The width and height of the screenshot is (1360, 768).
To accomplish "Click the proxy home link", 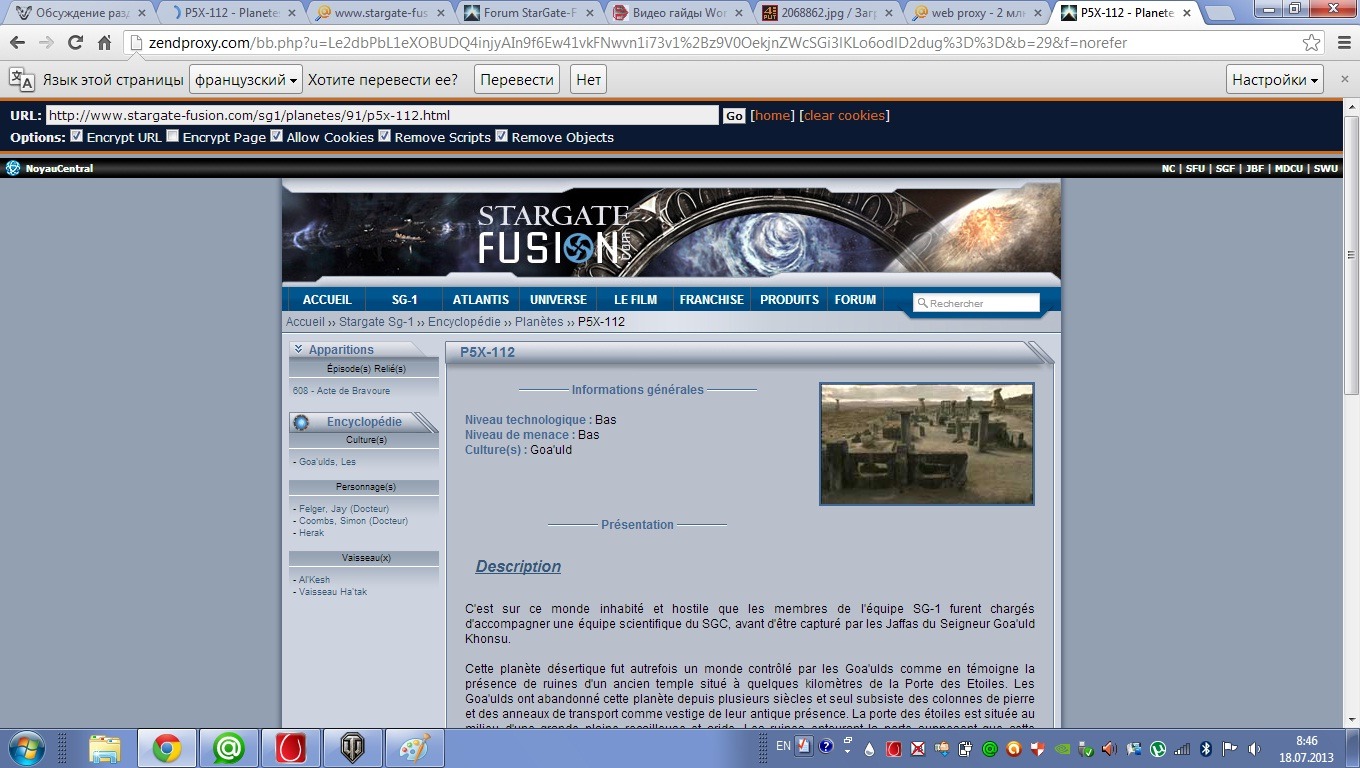I will pos(772,116).
